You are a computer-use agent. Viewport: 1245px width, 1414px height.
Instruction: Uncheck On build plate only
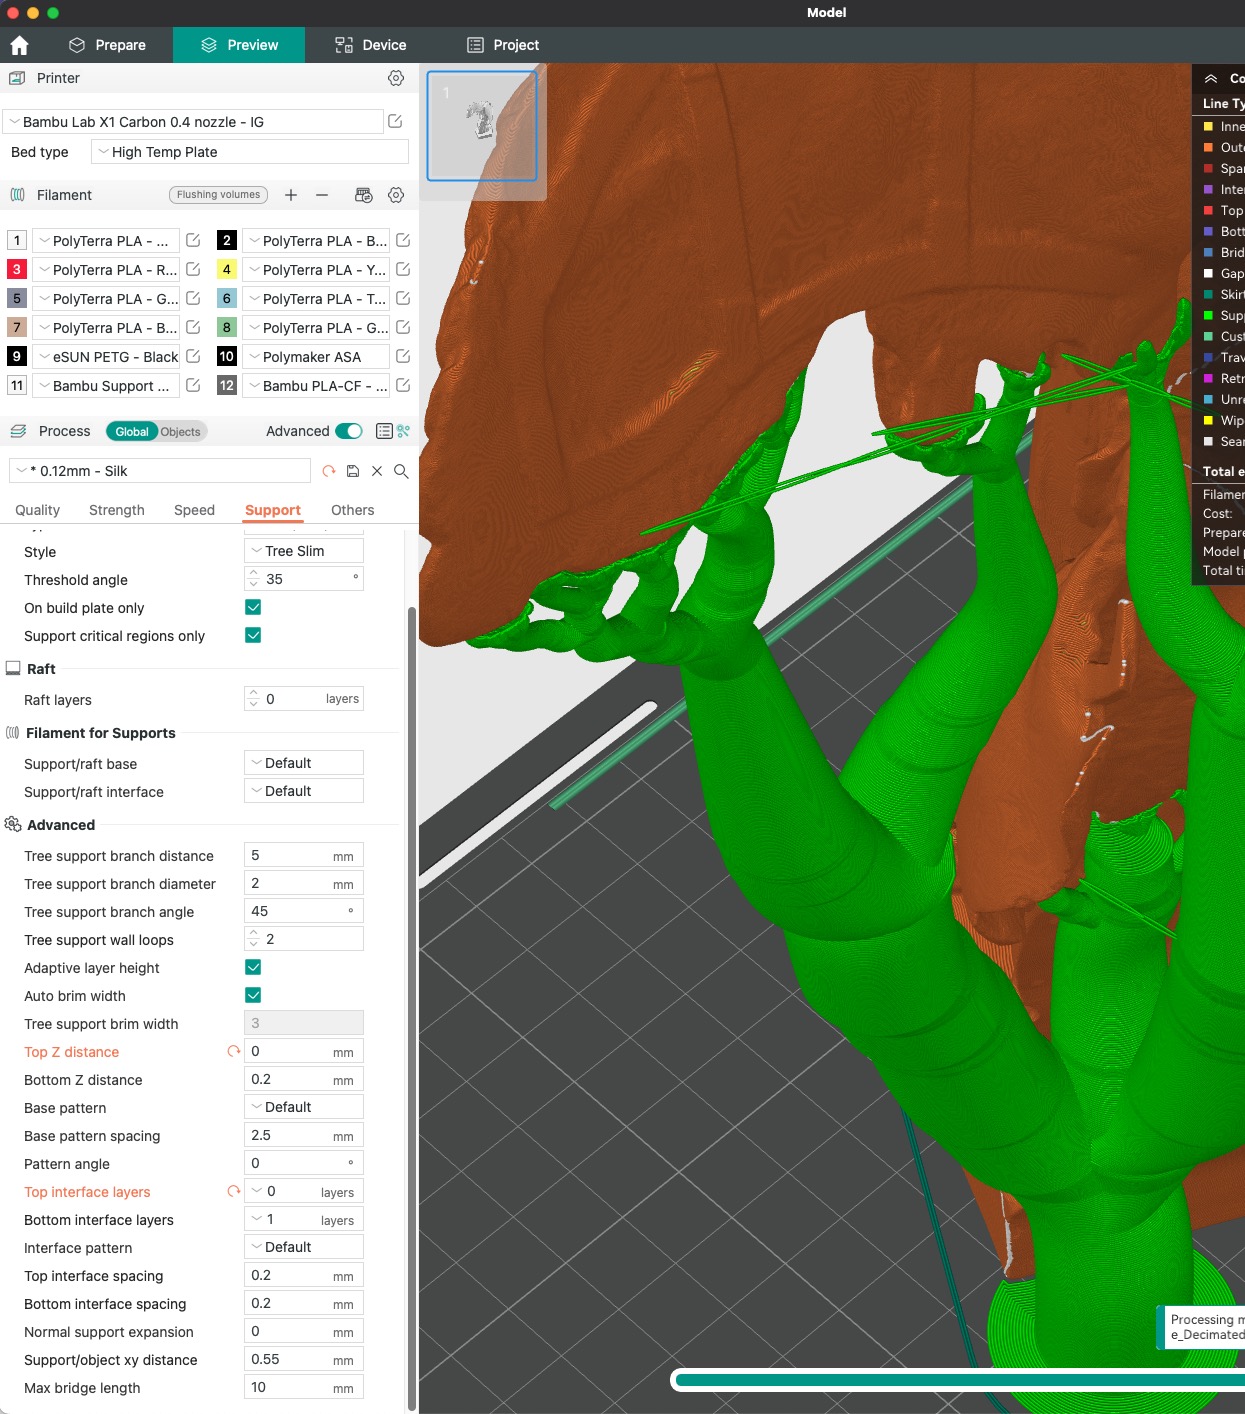pyautogui.click(x=252, y=606)
